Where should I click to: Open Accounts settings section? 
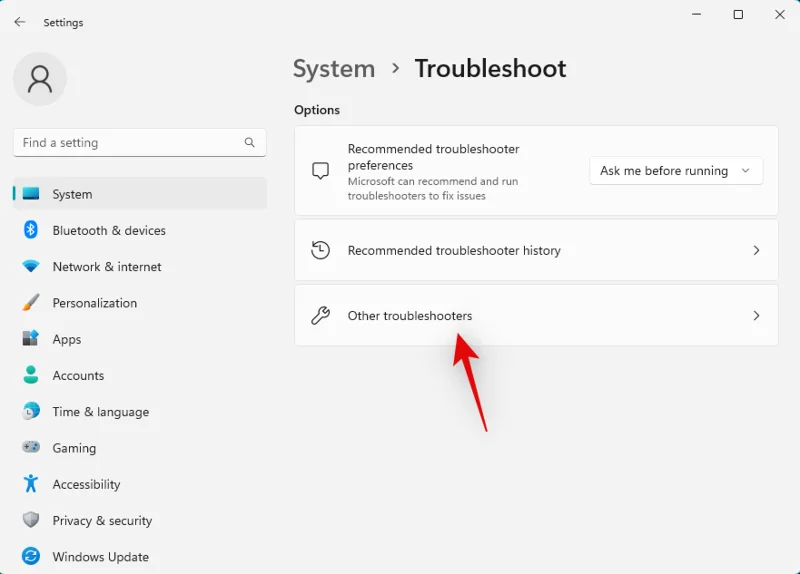click(78, 376)
